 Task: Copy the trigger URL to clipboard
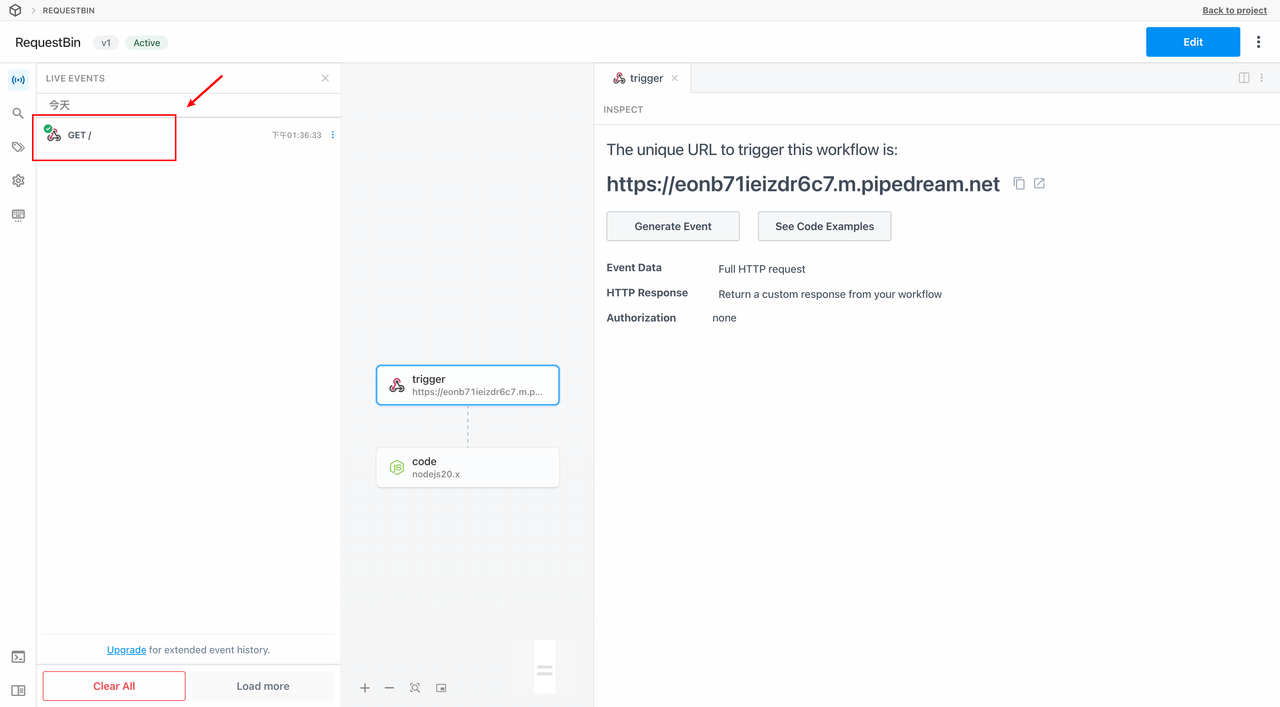(x=1019, y=184)
